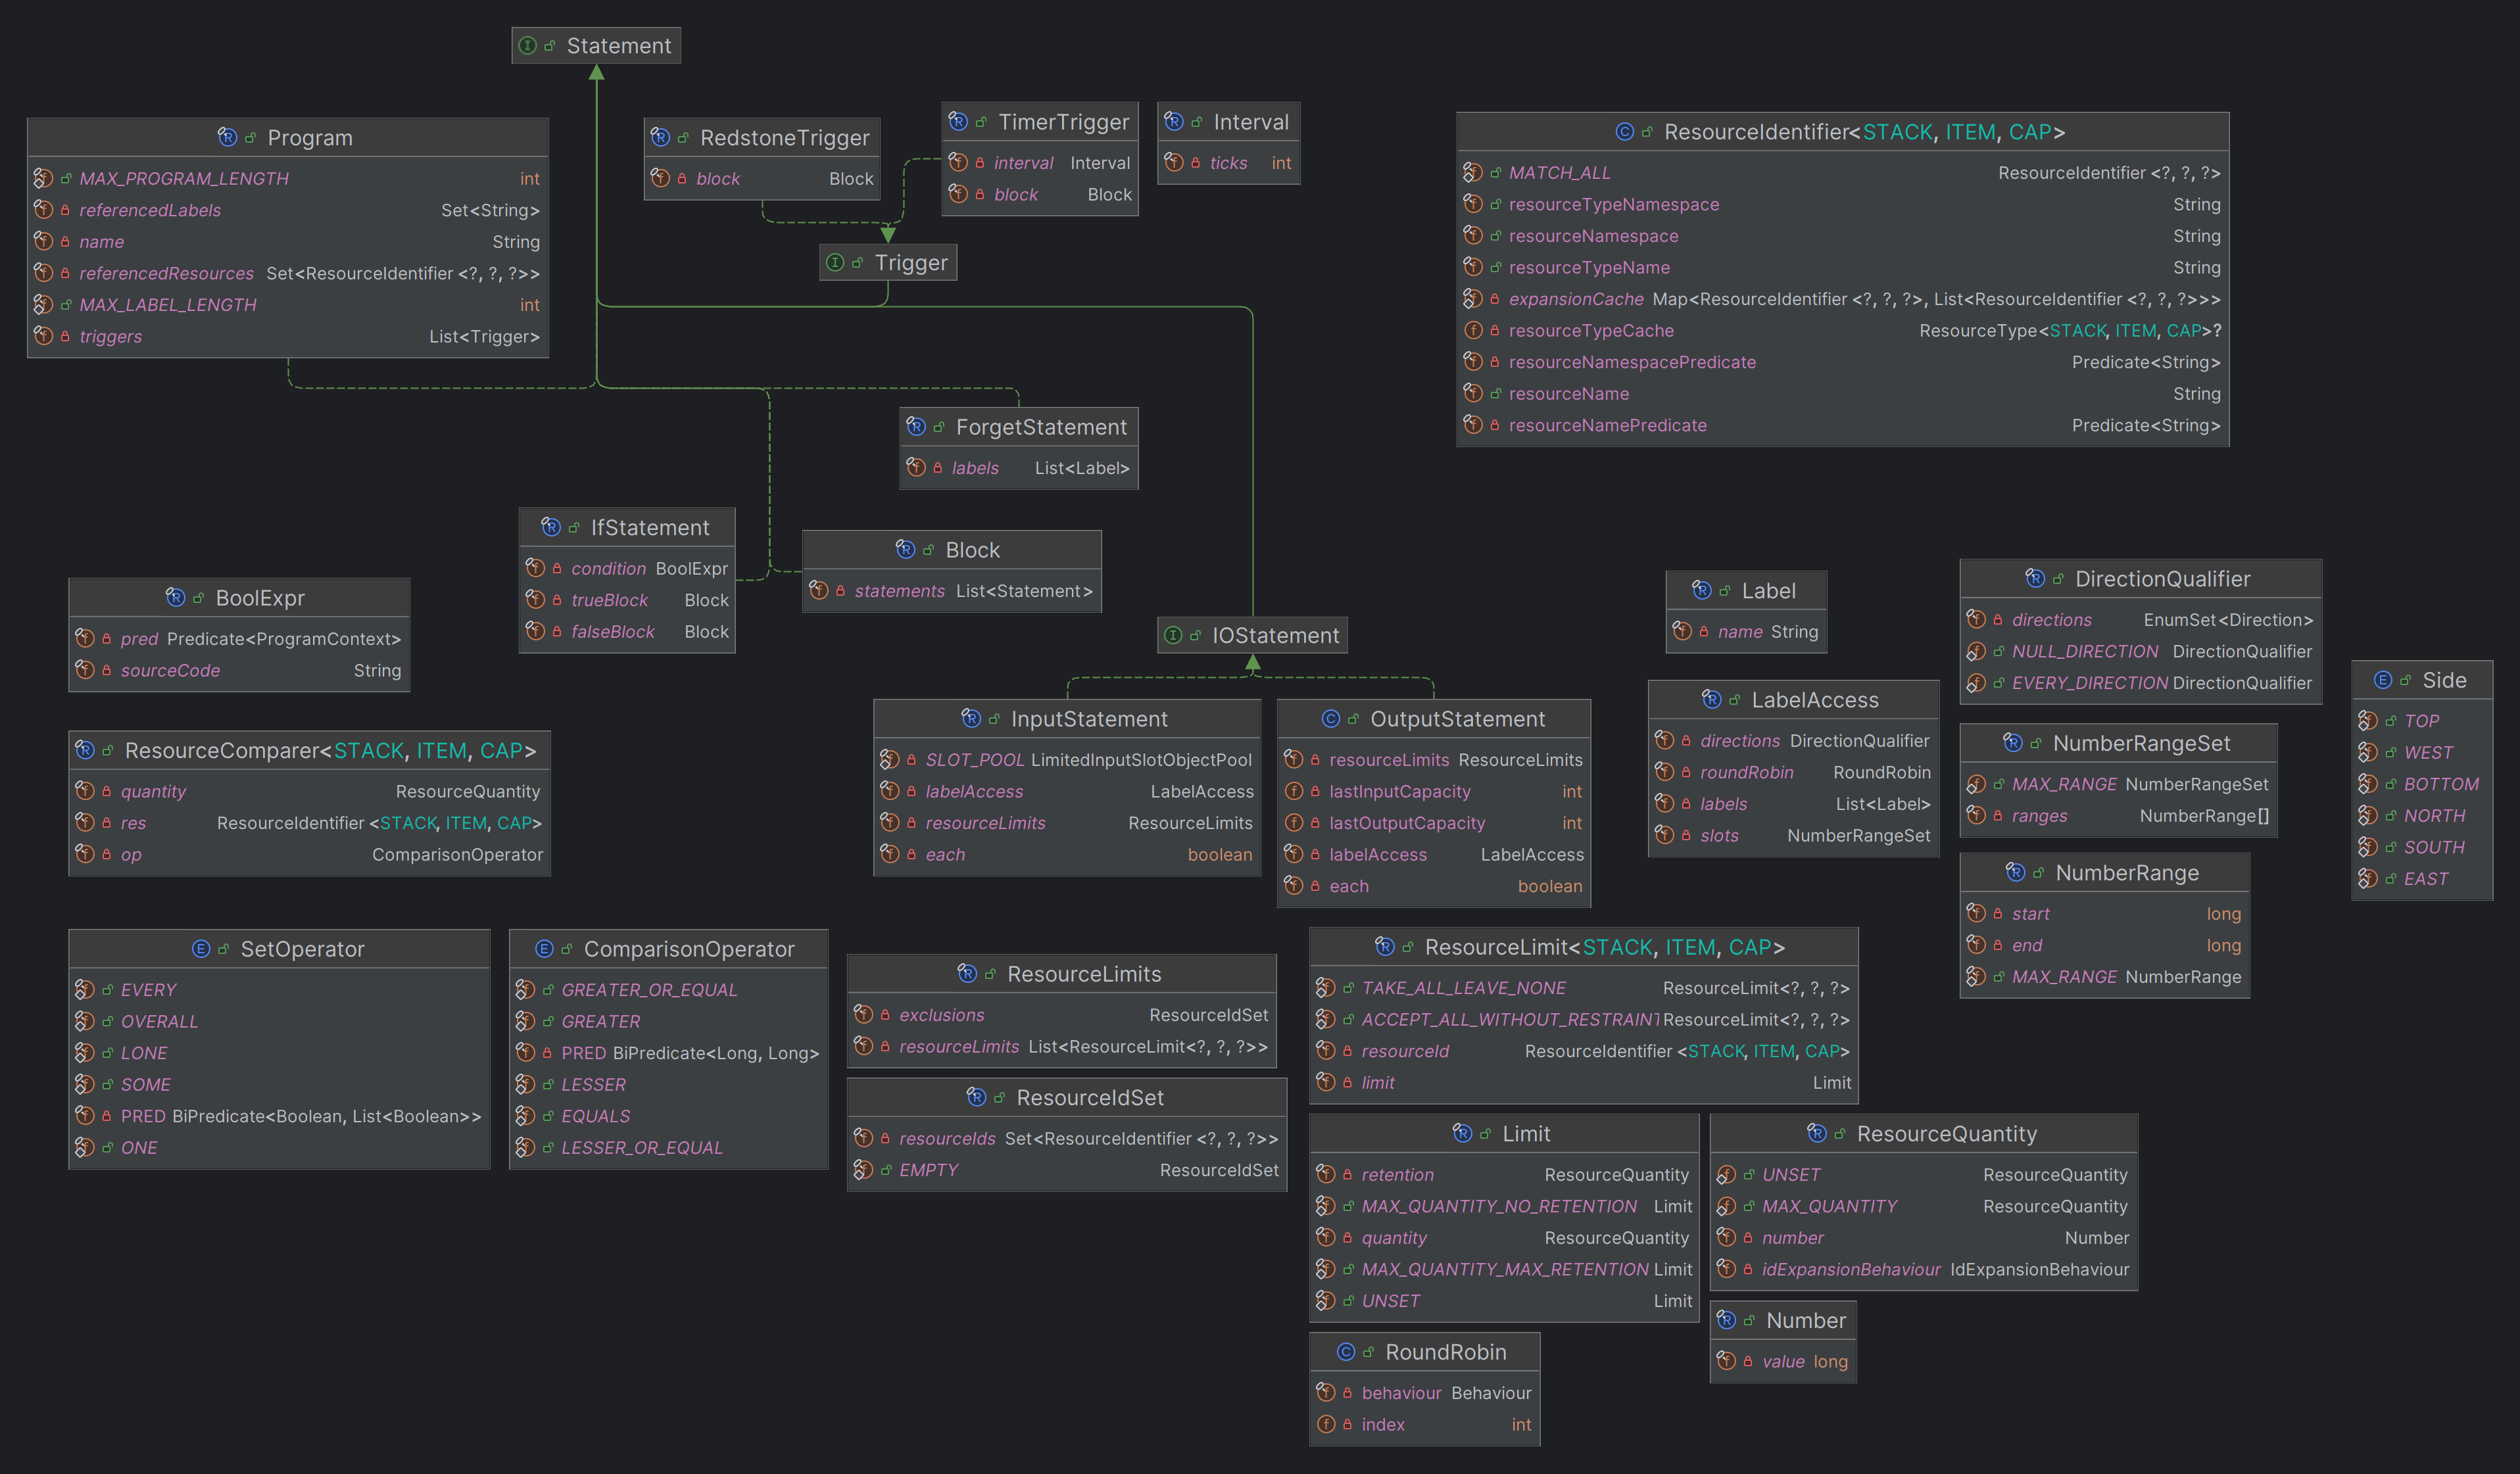This screenshot has height=1474, width=2520.
Task: Click the class icon beside RoundRobin
Action: 1346,1352
